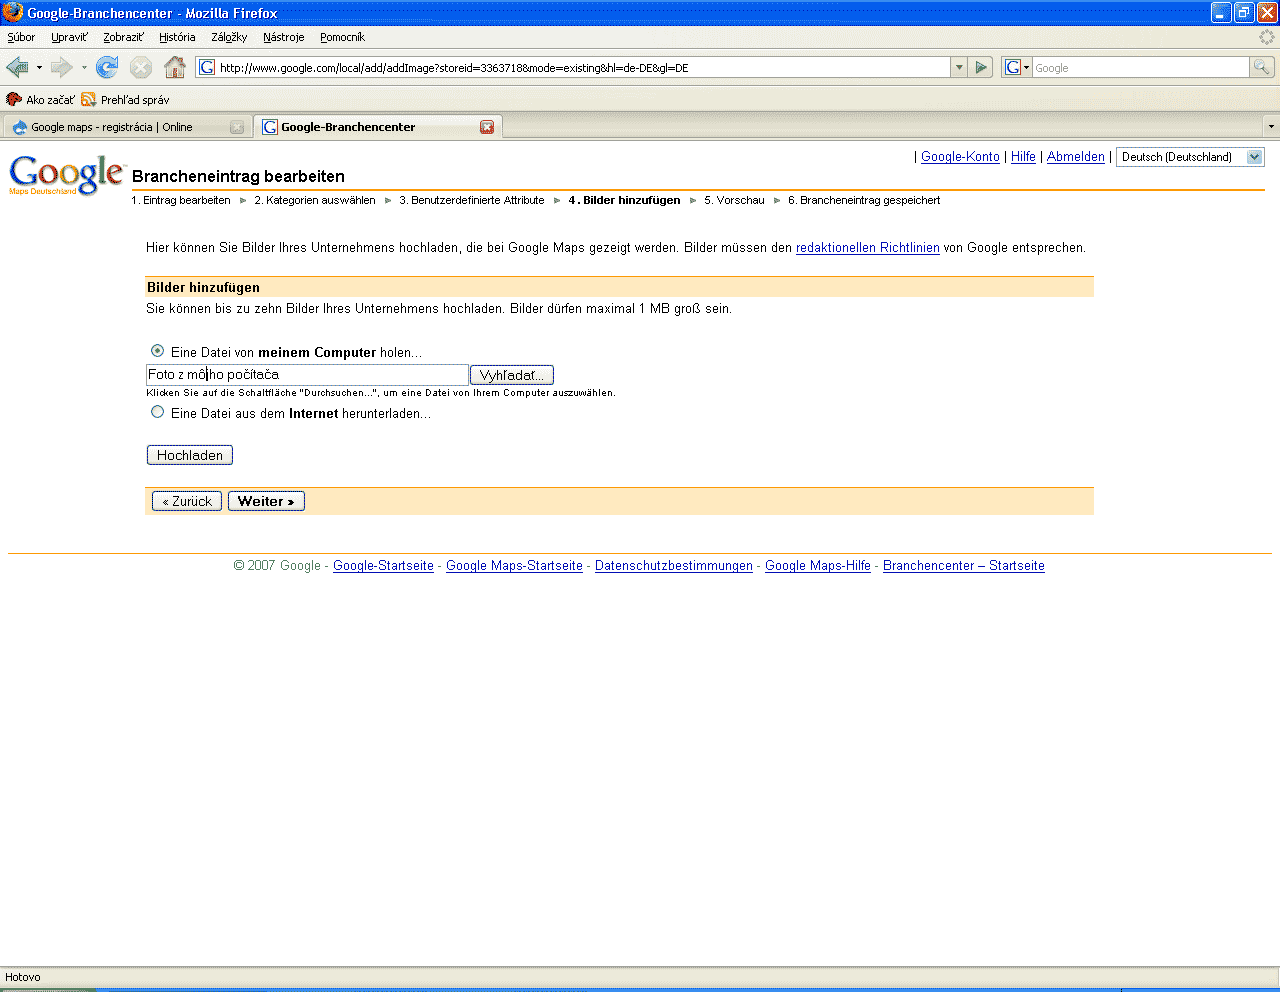Viewport: 1280px width, 992px height.
Task: Open the Hilfe link
Action: click(x=1023, y=157)
